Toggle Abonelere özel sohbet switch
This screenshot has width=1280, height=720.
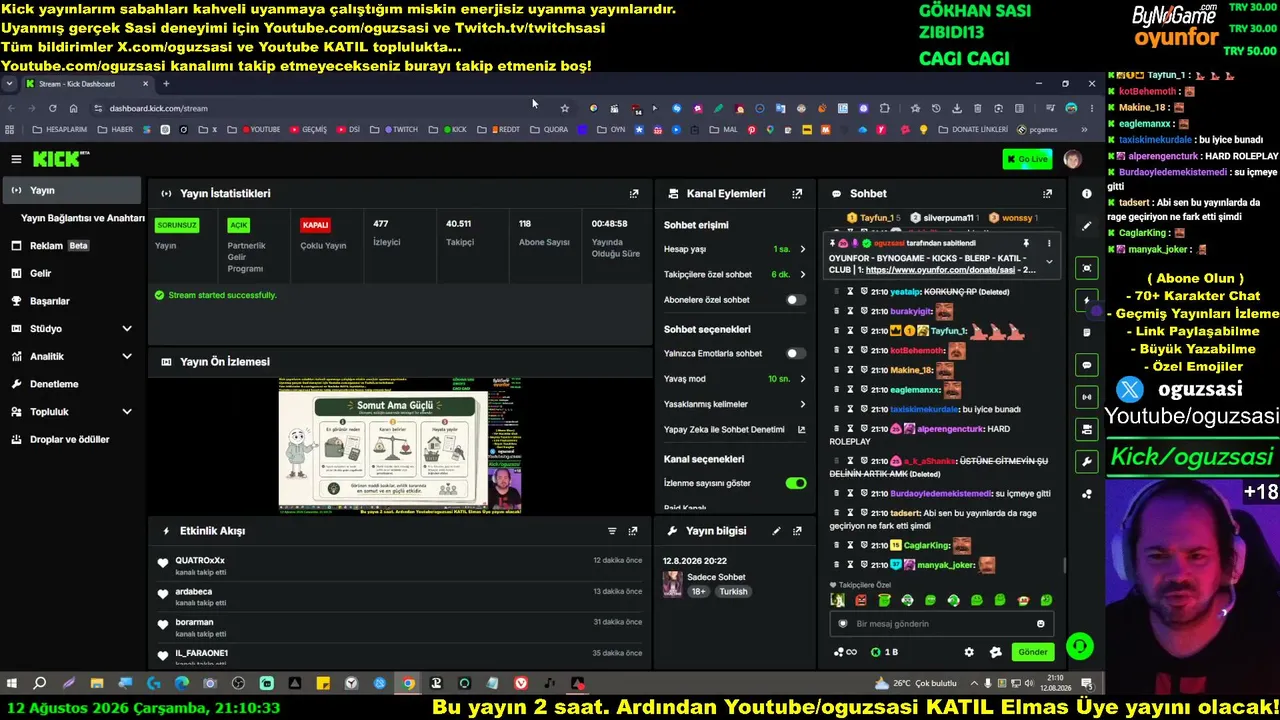(796, 300)
